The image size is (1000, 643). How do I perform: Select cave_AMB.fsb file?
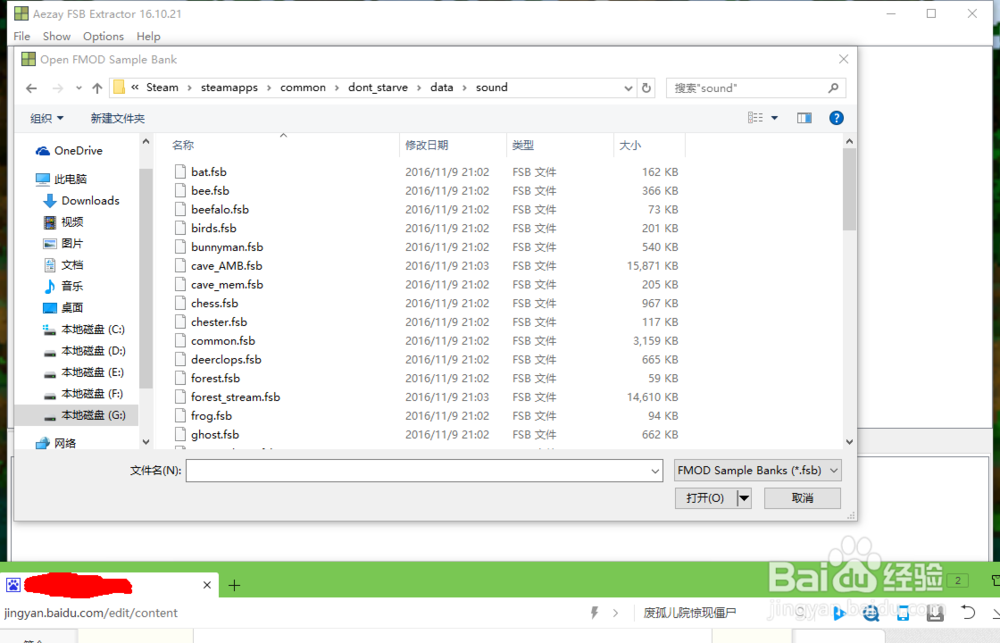[x=226, y=266]
